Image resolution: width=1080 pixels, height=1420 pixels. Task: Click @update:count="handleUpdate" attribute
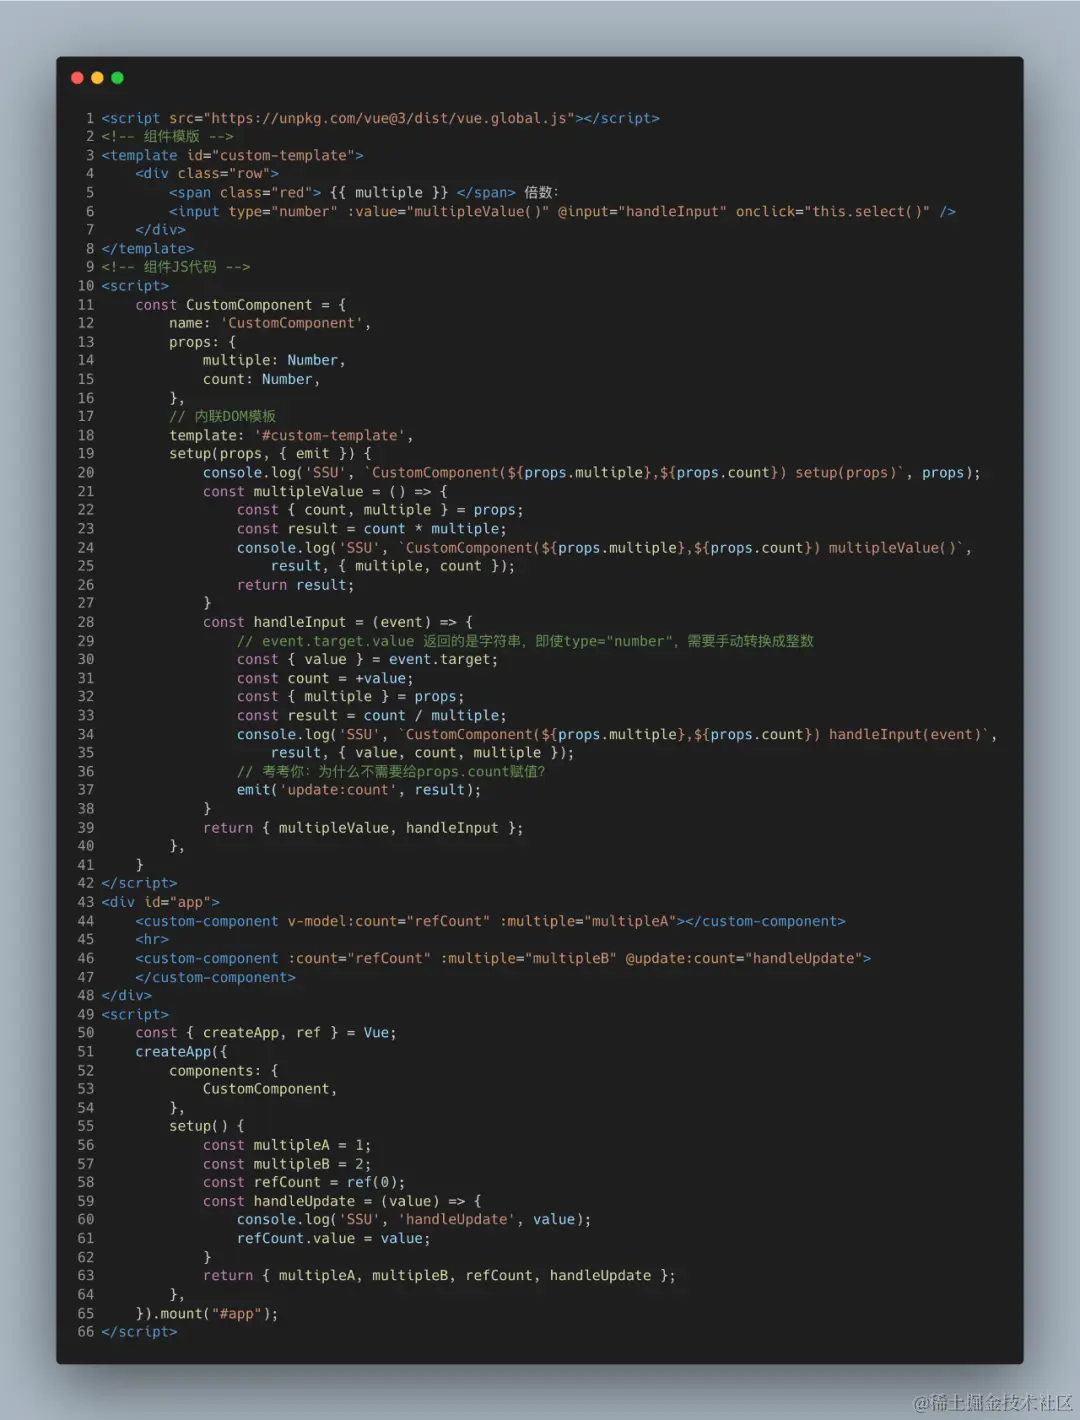pyautogui.click(x=744, y=959)
